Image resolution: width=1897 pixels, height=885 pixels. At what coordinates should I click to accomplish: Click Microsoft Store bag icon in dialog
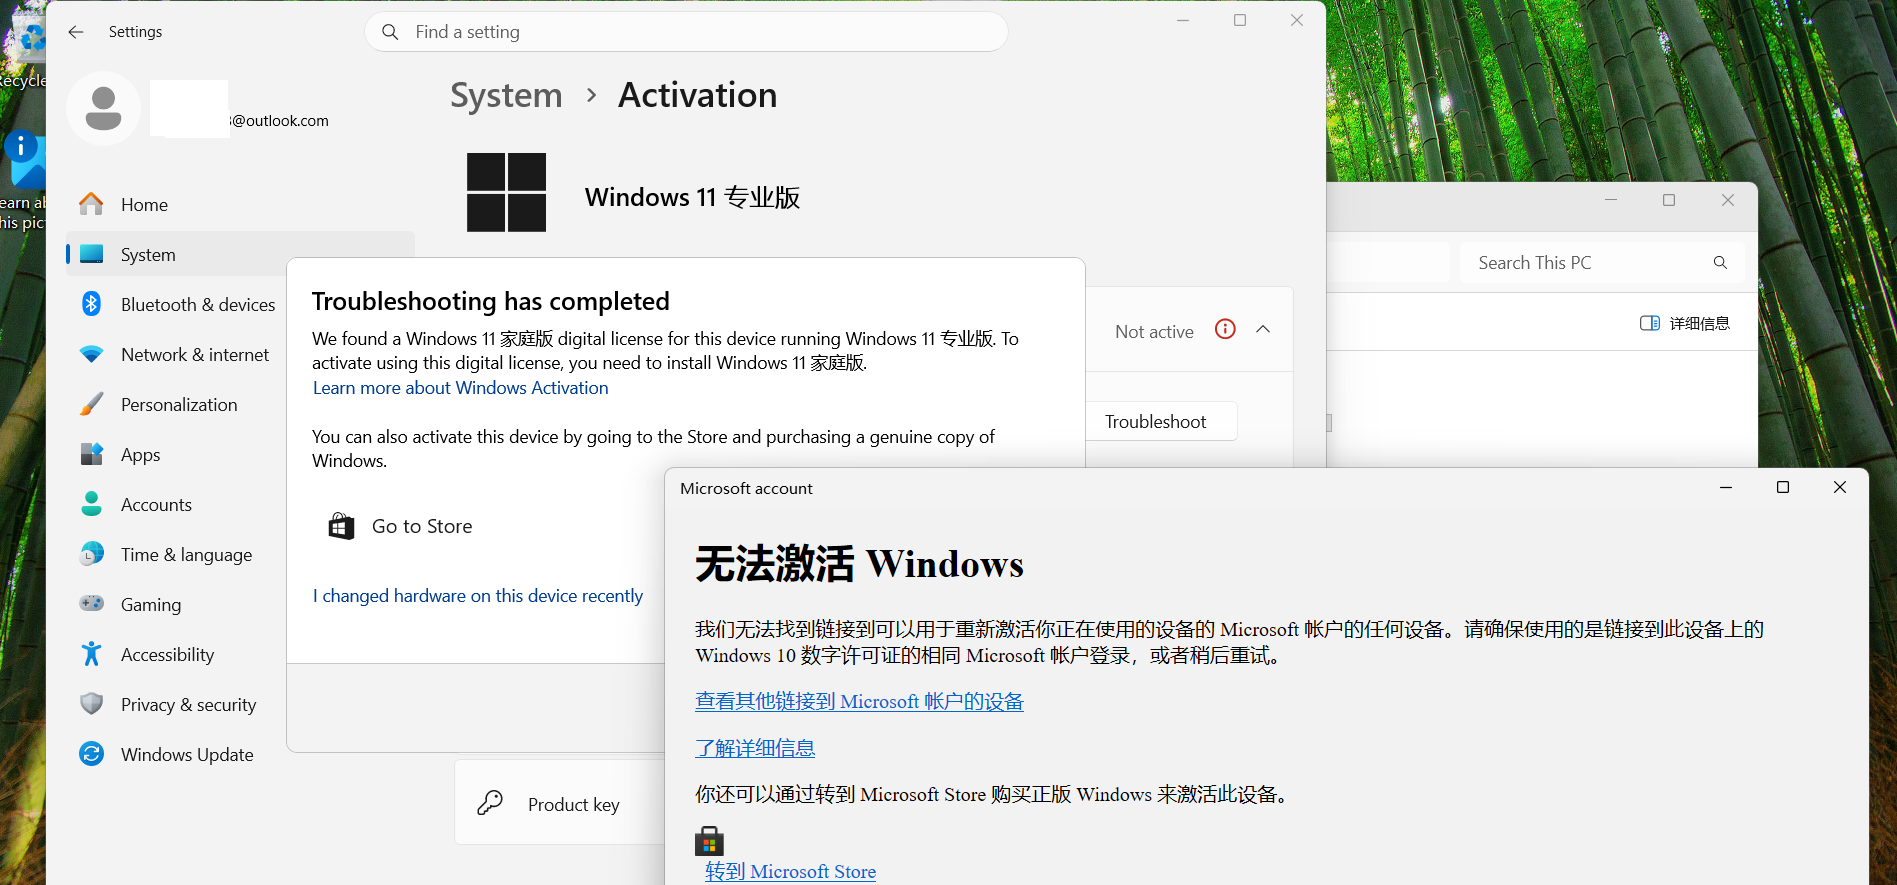[709, 840]
